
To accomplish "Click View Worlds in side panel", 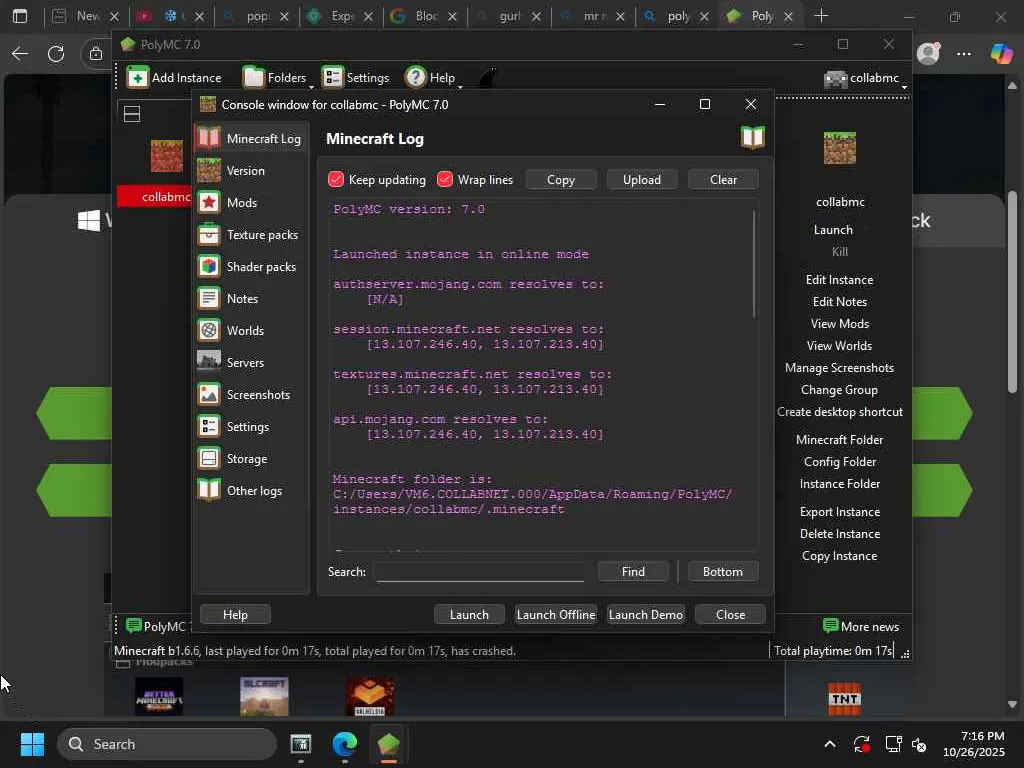I will tap(839, 346).
